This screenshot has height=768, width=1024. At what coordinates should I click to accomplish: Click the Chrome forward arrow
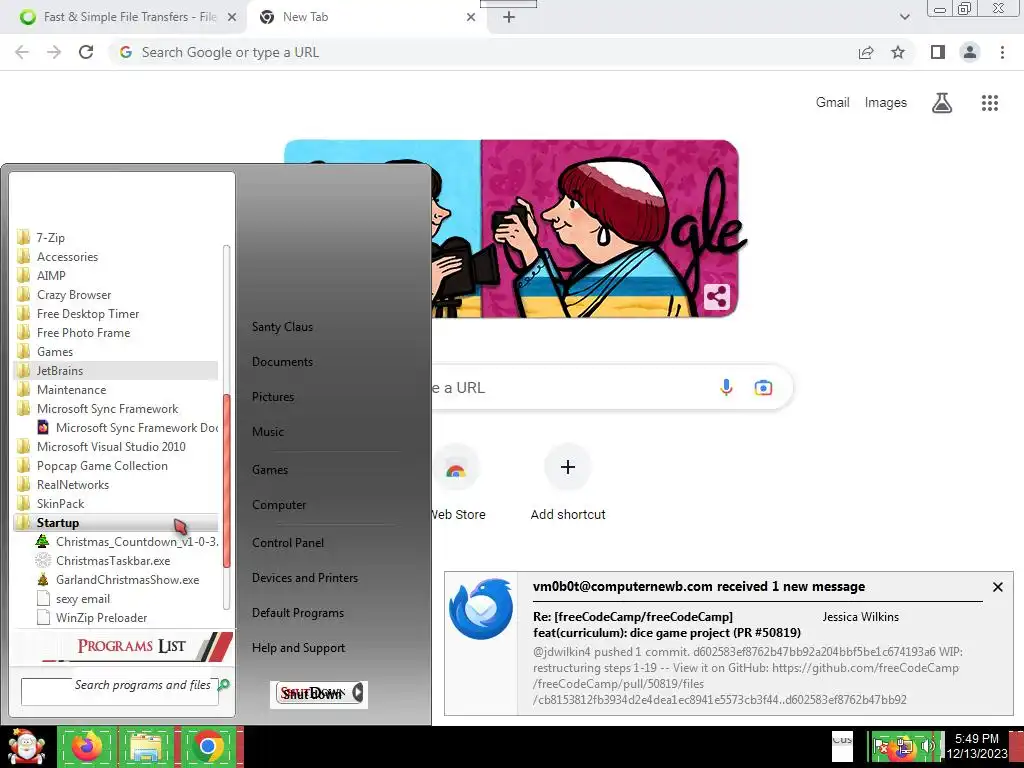tap(54, 52)
